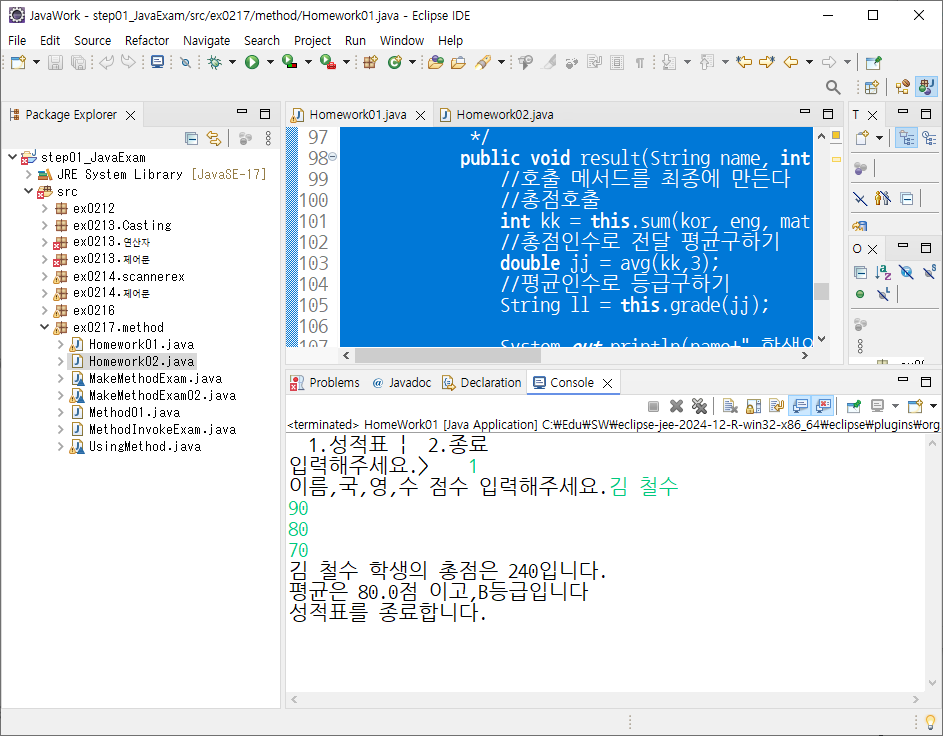Open the New wizard dropdown arrow

pos(36,62)
